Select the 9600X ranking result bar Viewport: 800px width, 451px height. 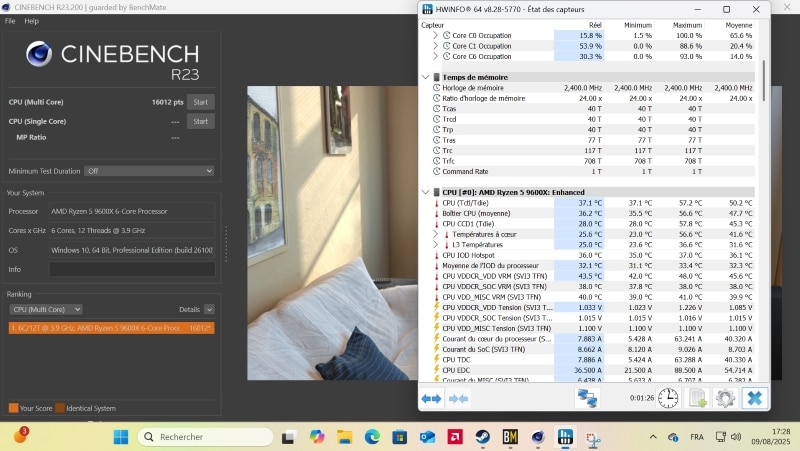pyautogui.click(x=111, y=328)
